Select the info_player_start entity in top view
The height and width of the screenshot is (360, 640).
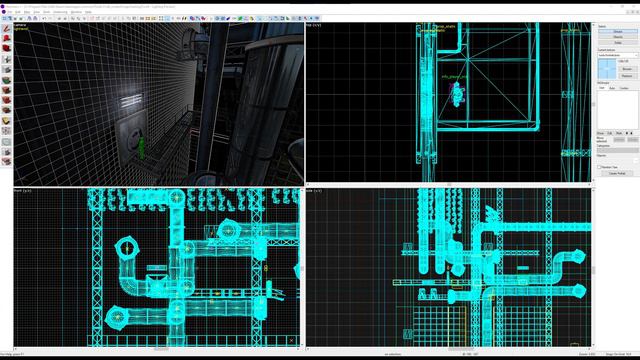457,94
